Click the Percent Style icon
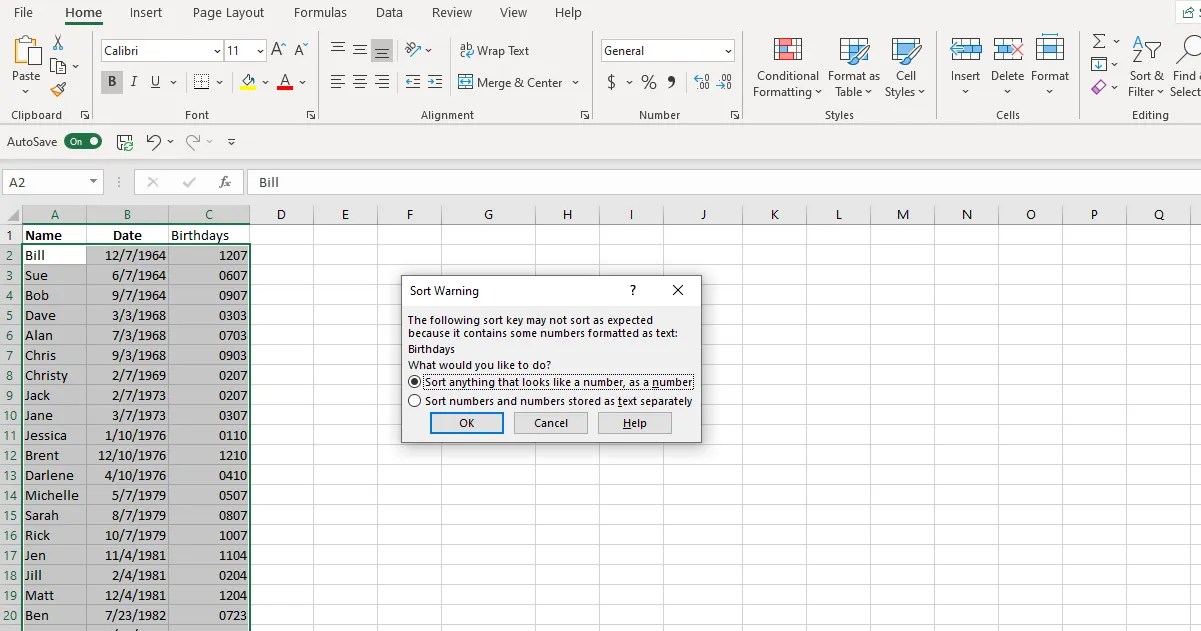1201x631 pixels. 646,83
